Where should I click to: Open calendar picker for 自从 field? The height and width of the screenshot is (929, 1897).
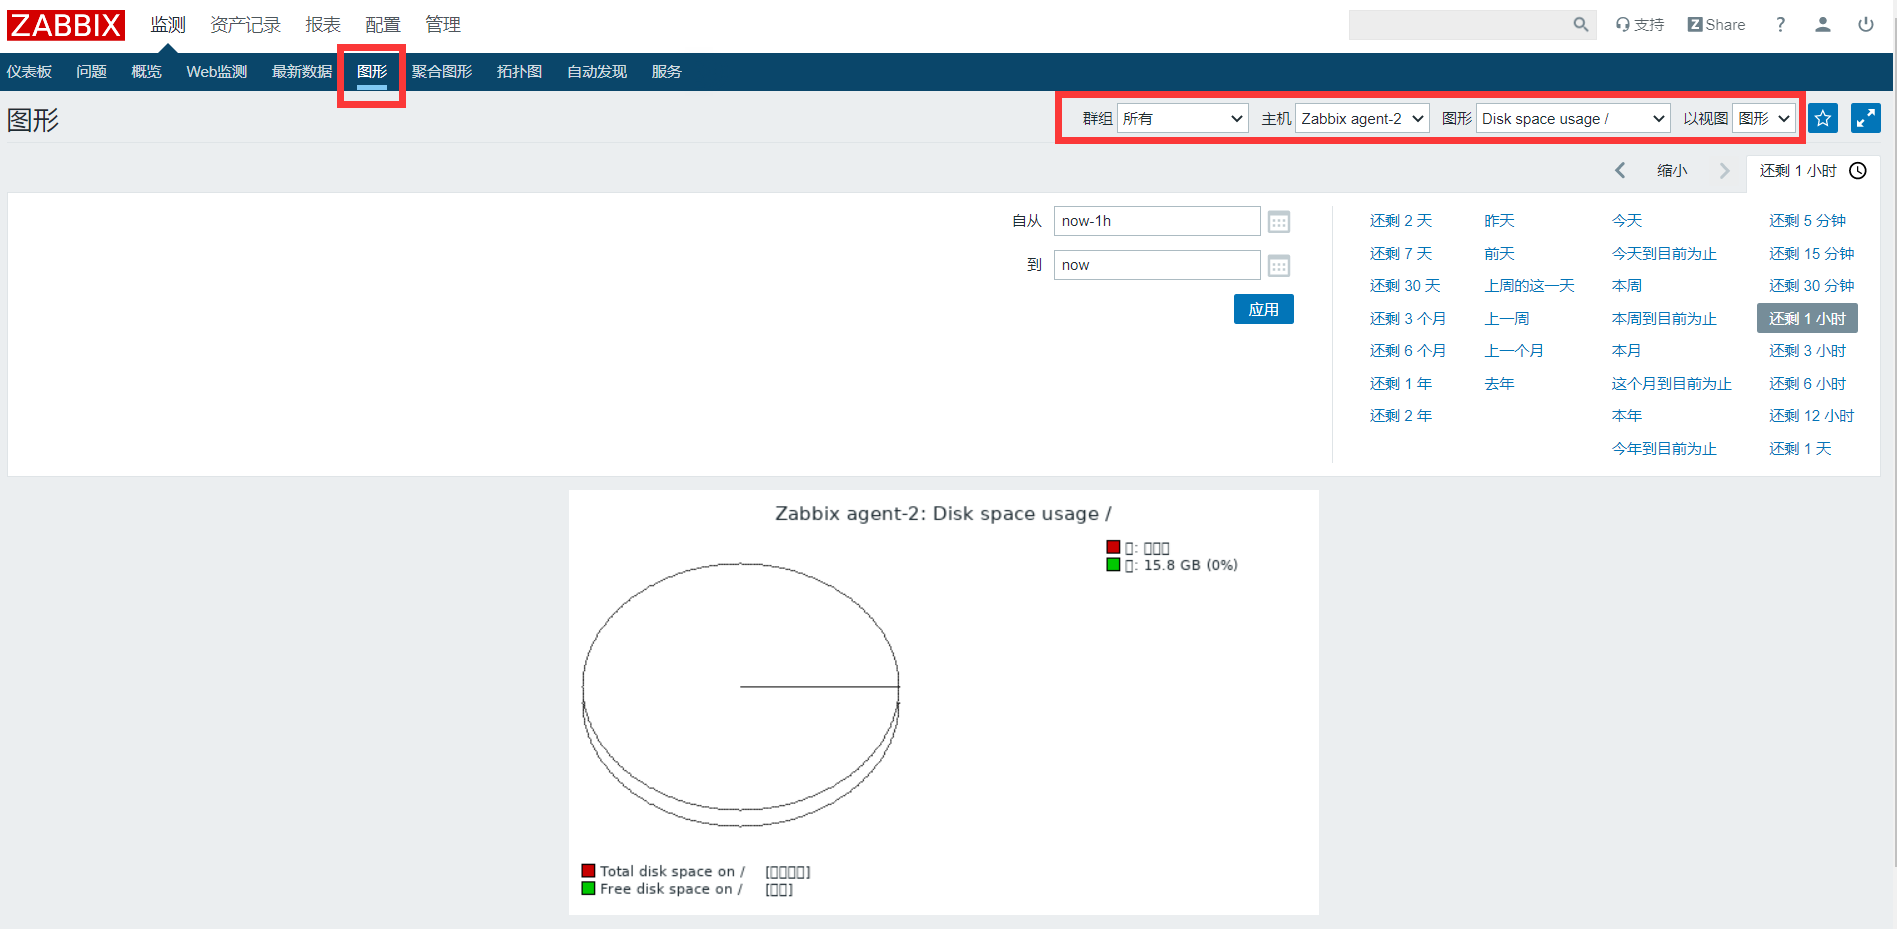point(1279,222)
